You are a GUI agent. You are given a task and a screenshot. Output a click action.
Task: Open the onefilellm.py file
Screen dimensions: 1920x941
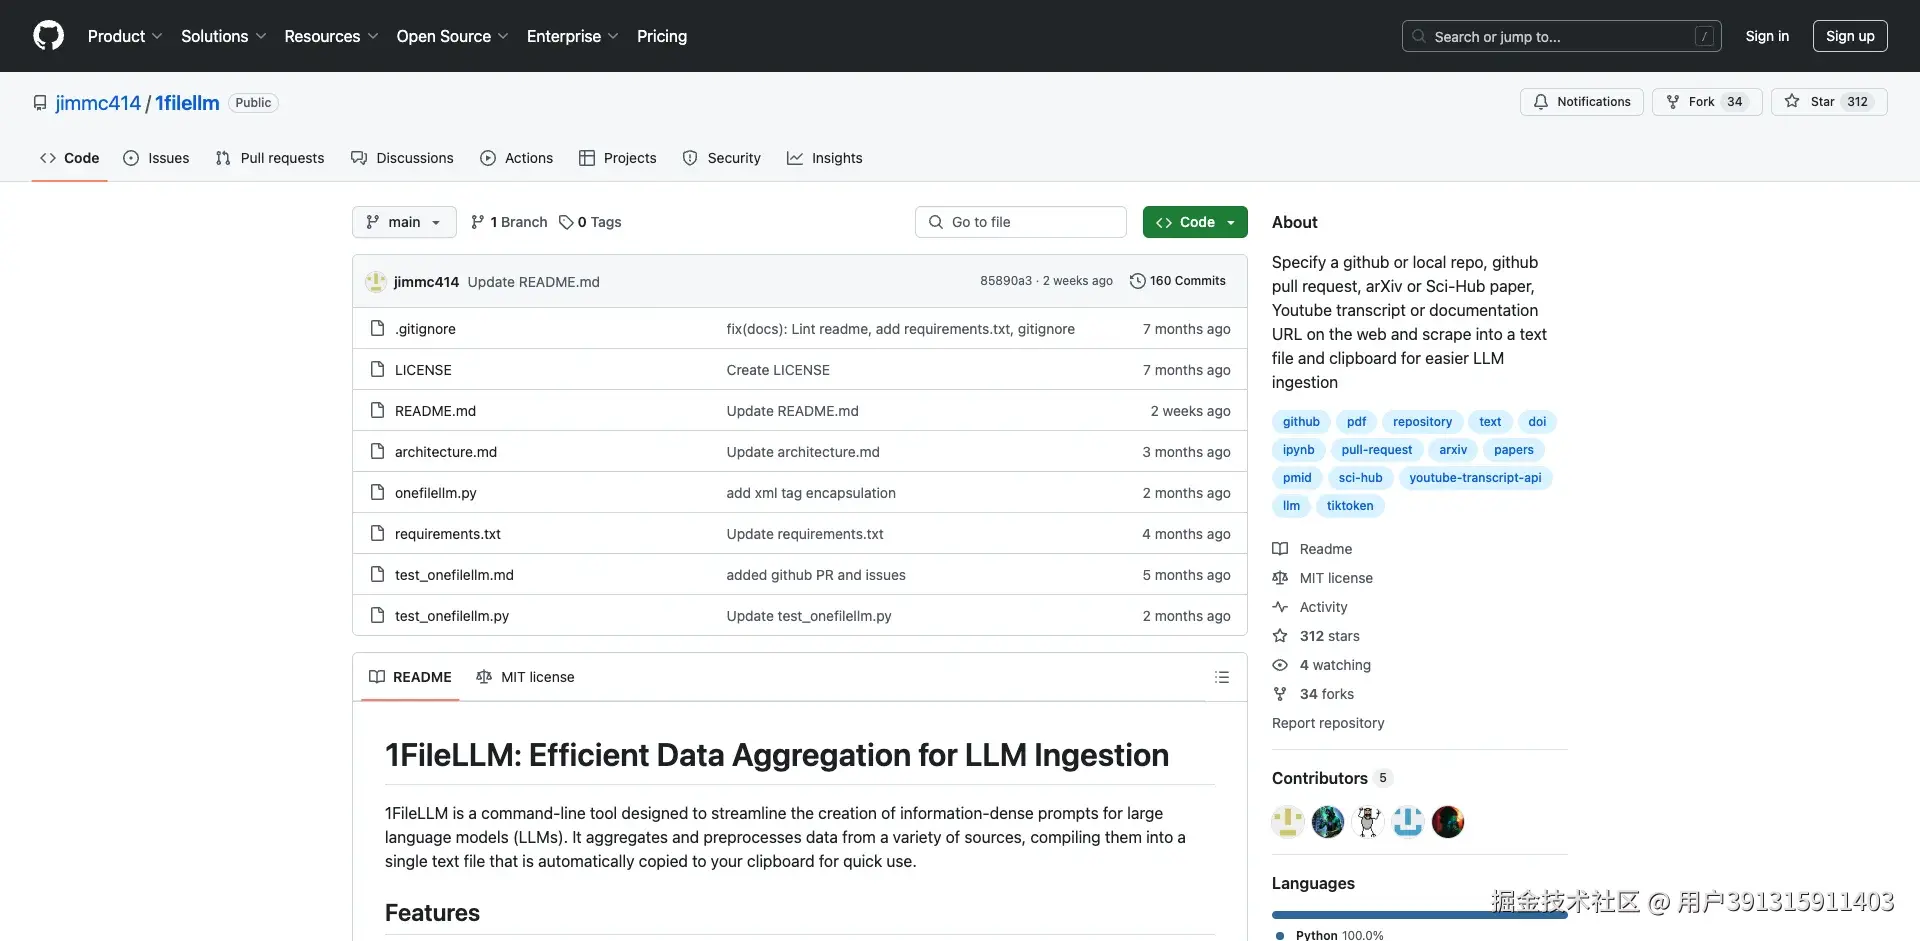436,493
